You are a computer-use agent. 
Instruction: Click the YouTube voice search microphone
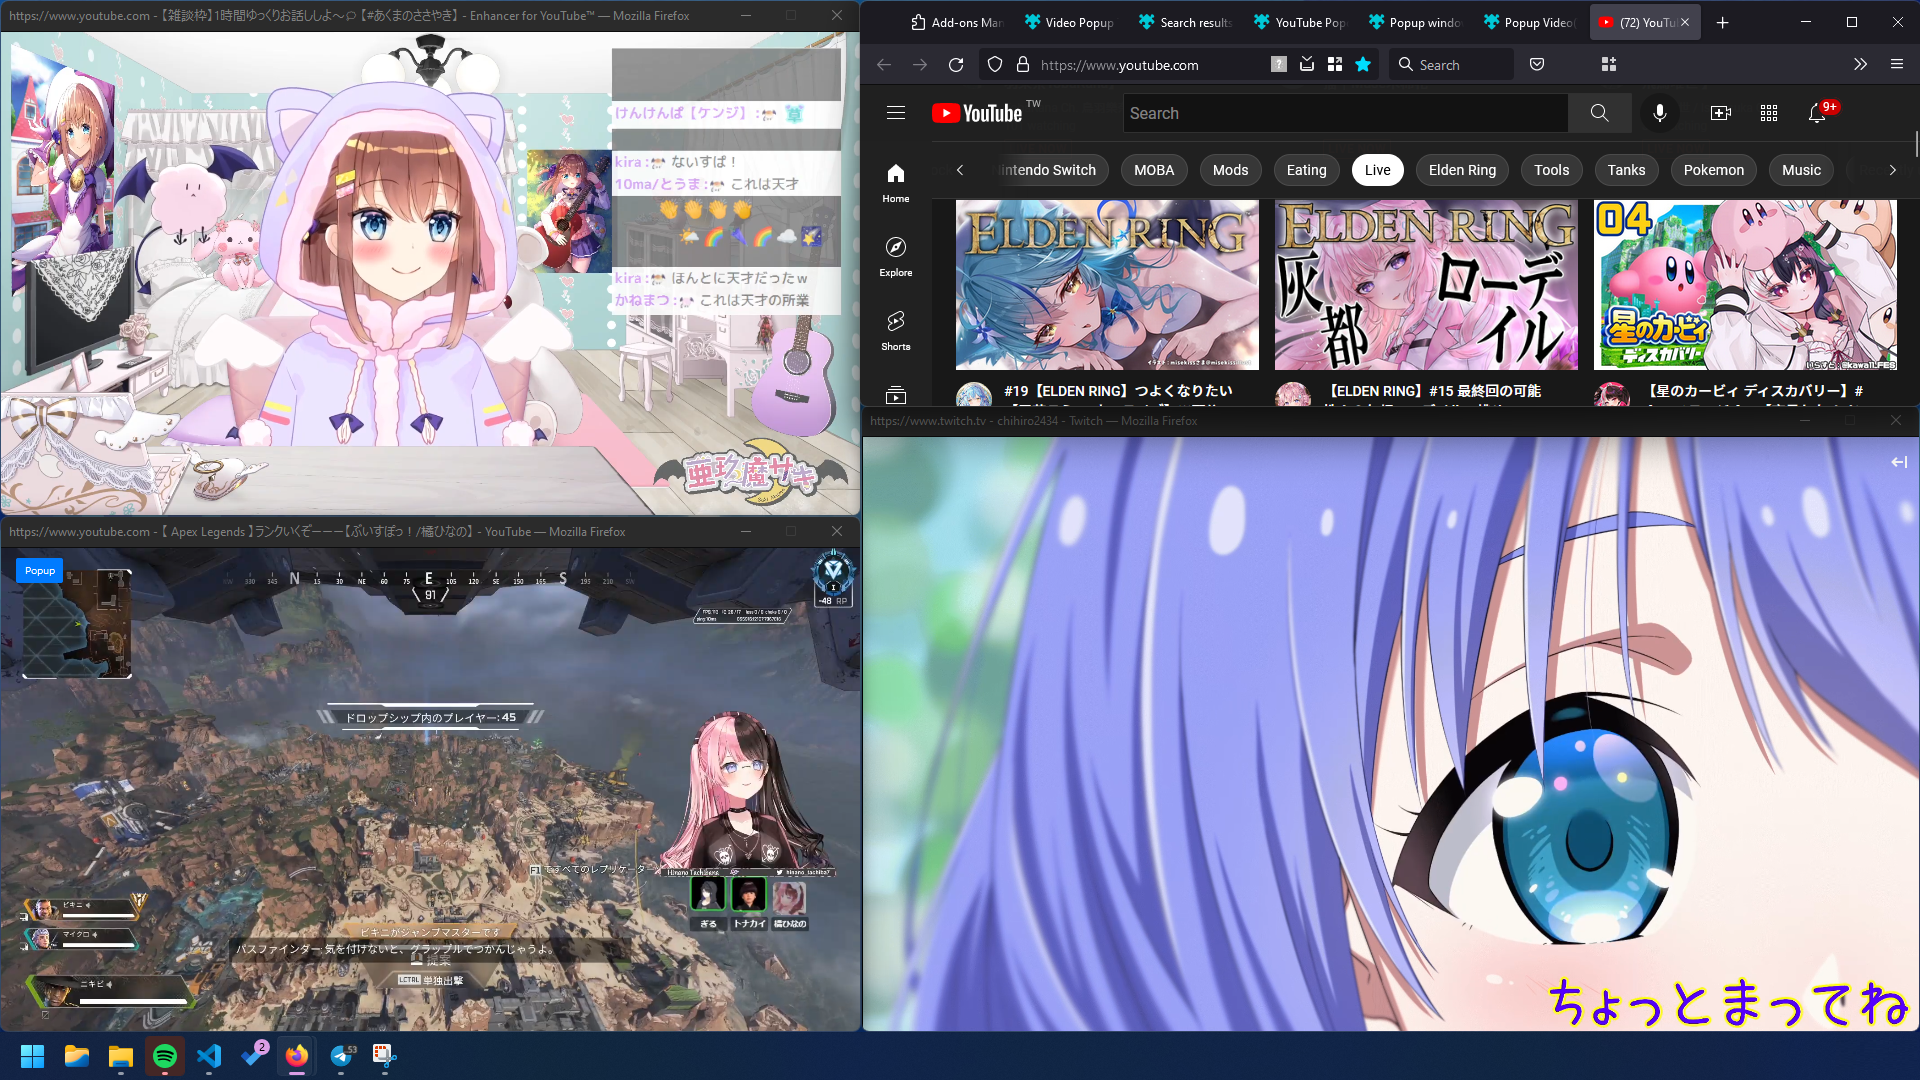1659,113
